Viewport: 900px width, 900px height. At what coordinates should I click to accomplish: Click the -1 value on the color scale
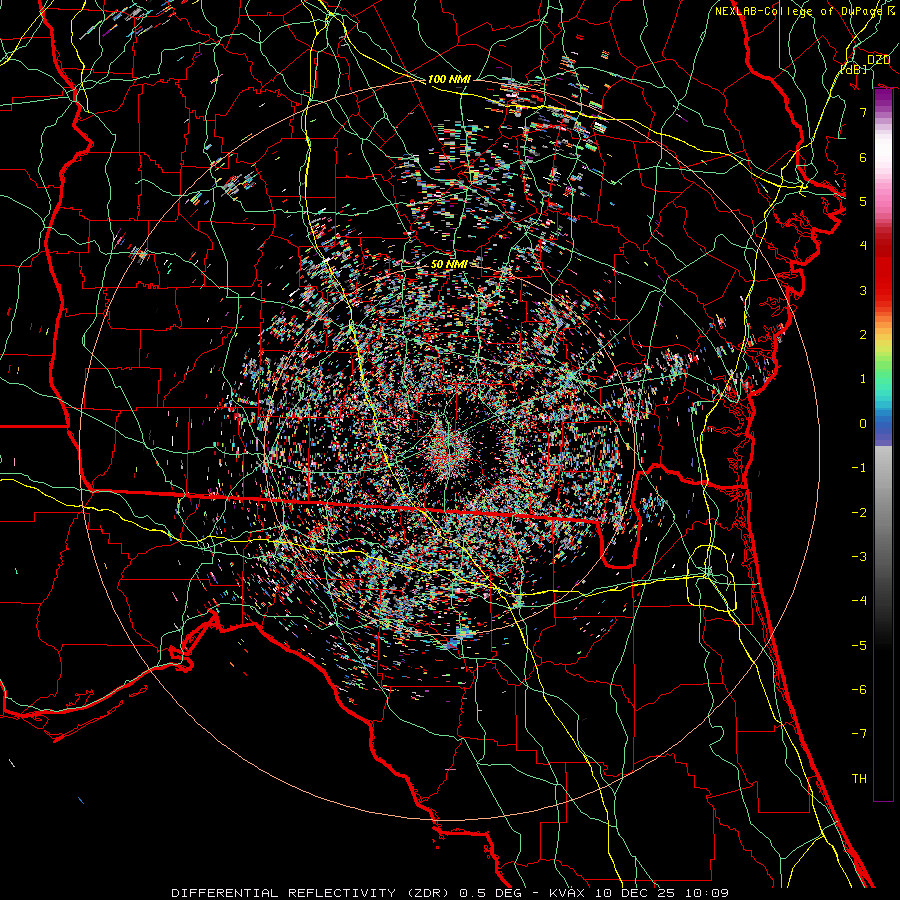[859, 468]
